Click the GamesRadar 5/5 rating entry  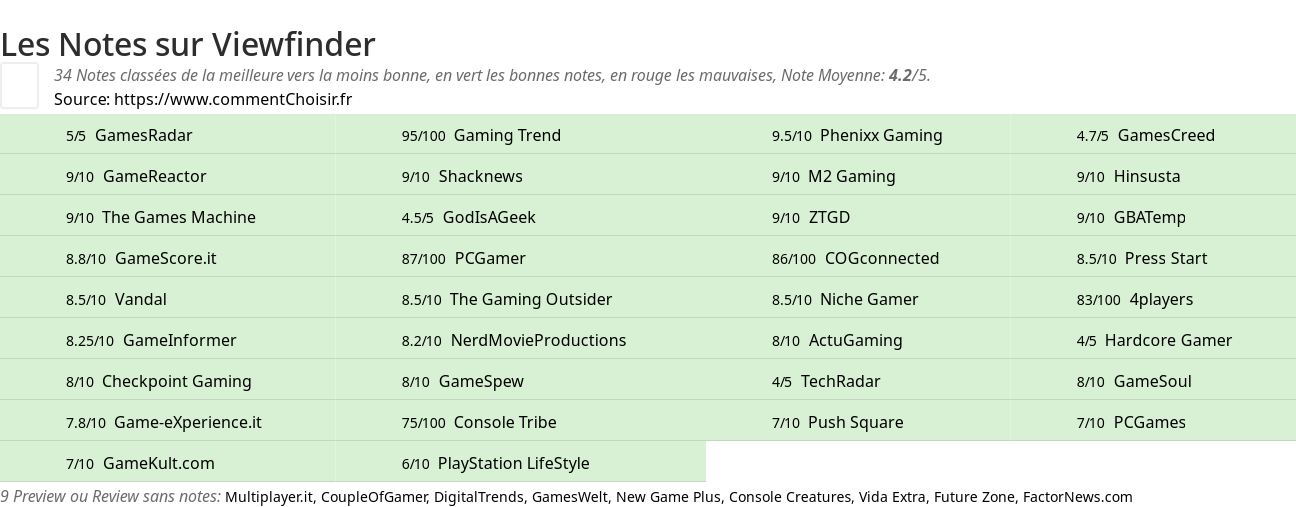[167, 135]
